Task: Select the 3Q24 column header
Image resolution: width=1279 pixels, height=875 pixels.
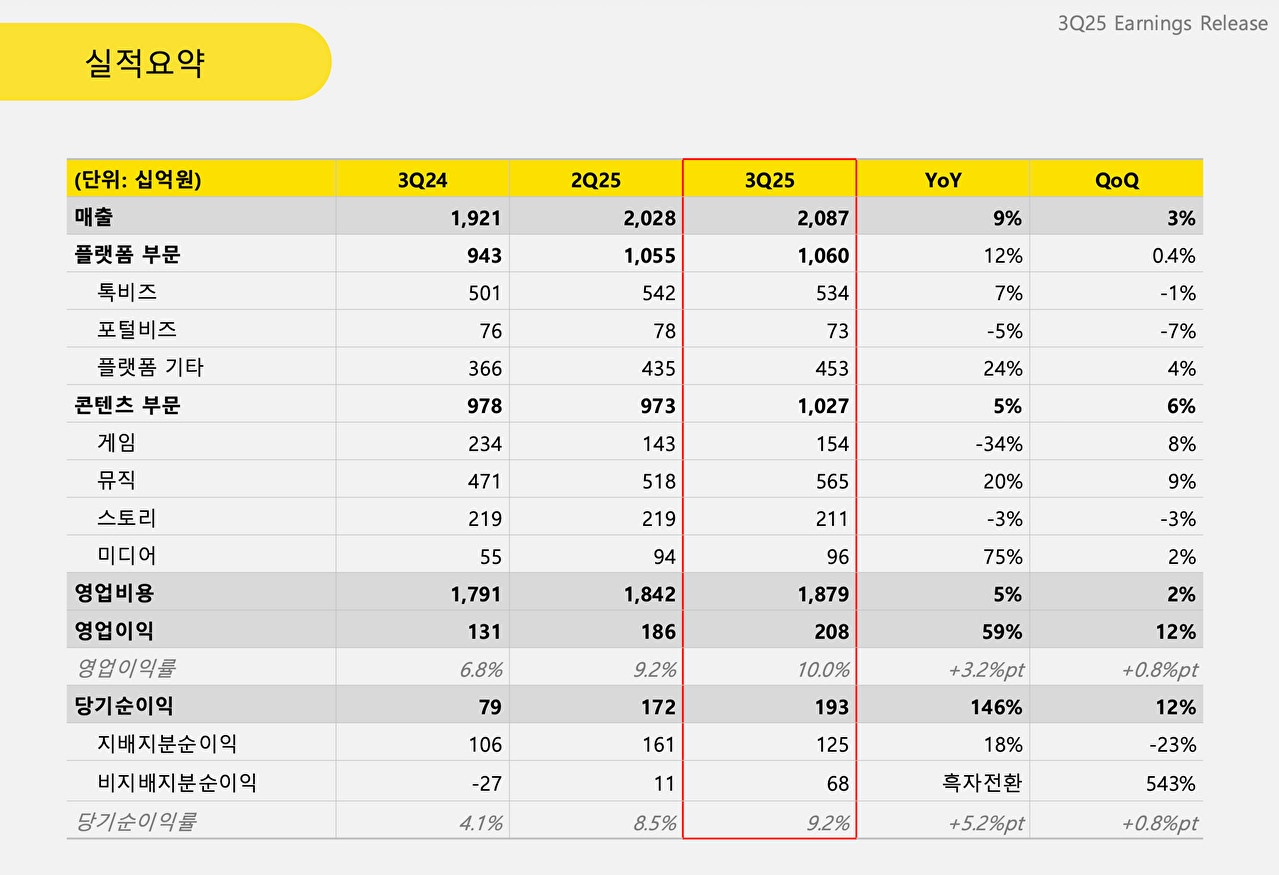Action: 422,179
